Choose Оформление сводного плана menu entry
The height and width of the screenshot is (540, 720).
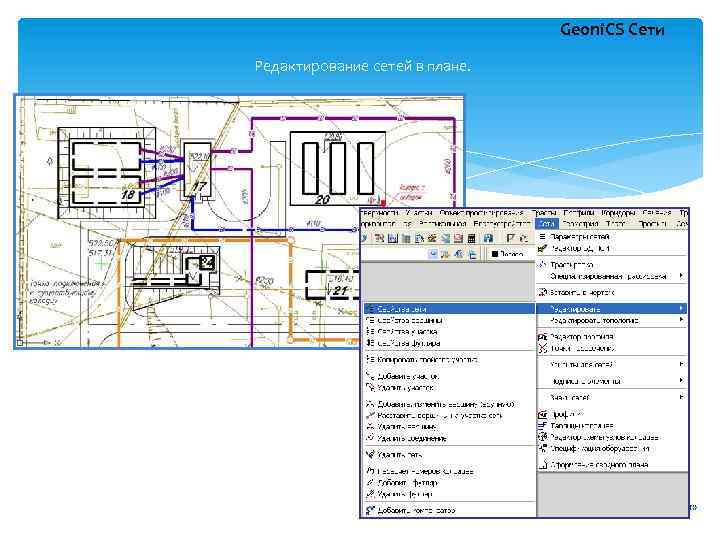[599, 465]
